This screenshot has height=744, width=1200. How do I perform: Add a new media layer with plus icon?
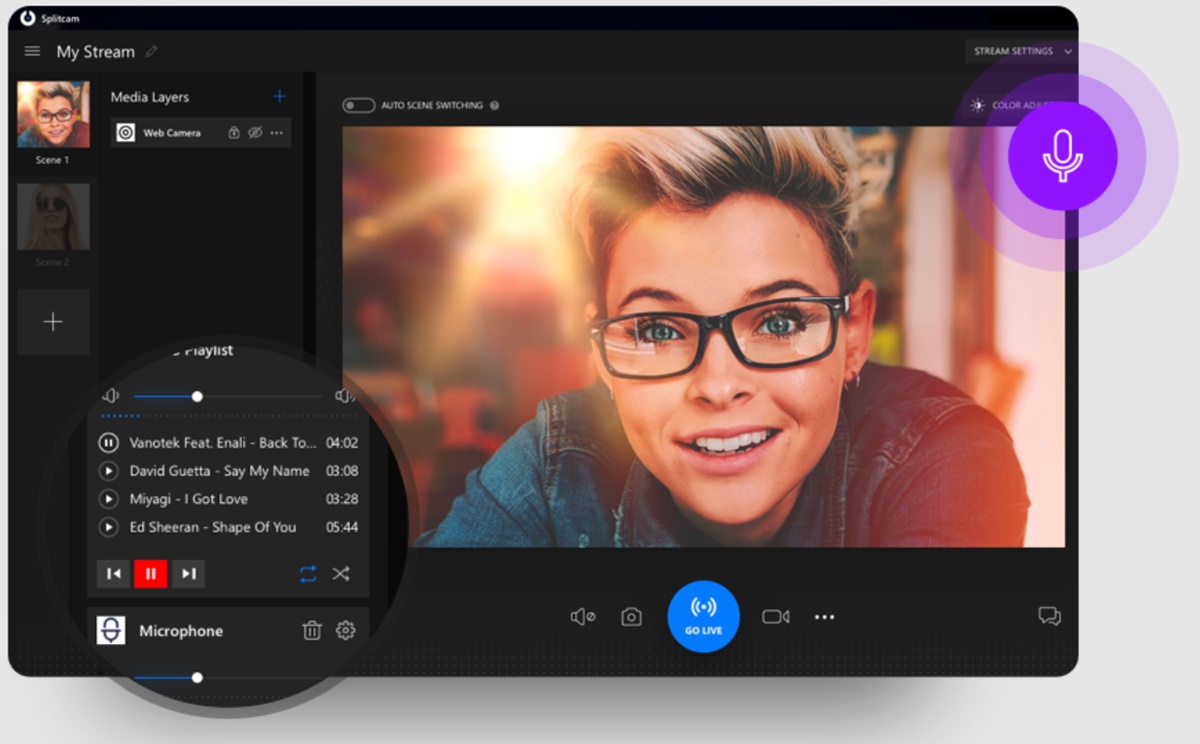pos(279,96)
